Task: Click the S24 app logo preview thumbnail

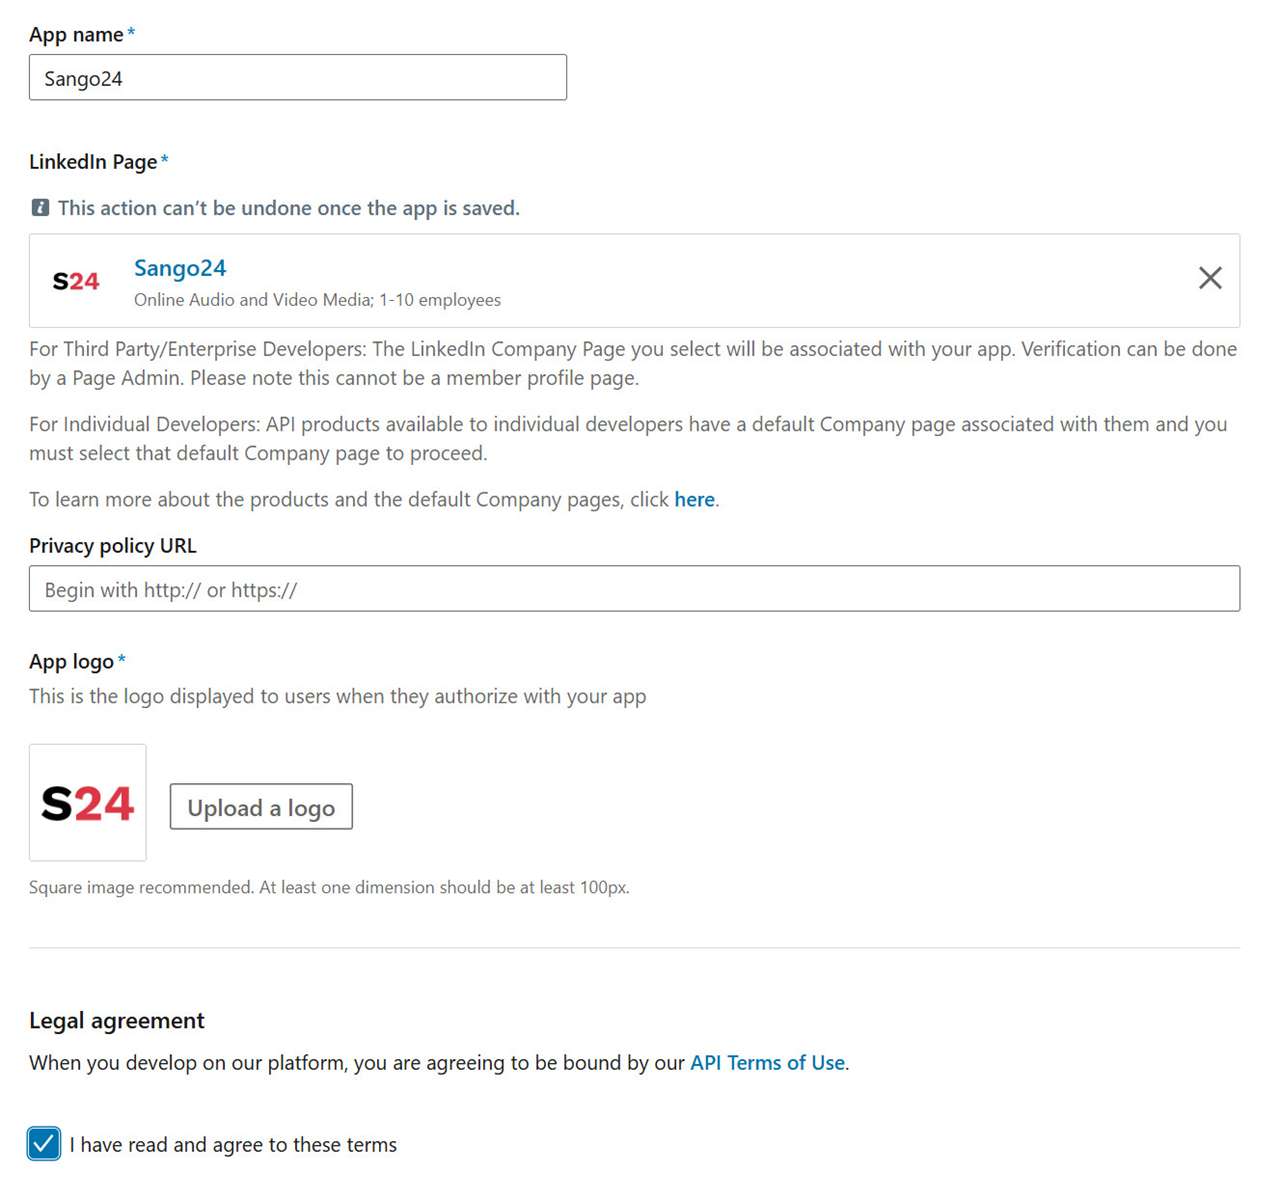Action: coord(88,803)
